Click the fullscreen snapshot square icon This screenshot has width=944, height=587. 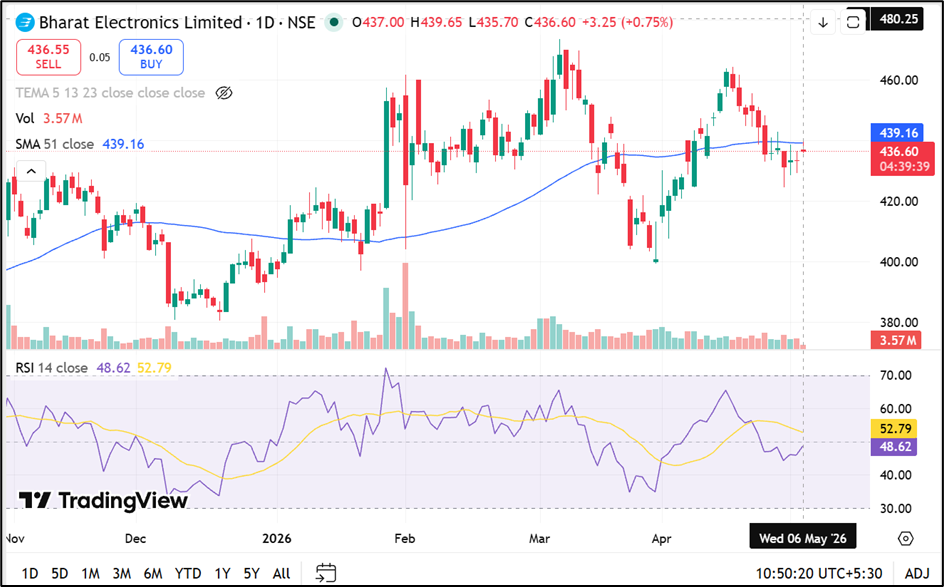click(x=853, y=22)
